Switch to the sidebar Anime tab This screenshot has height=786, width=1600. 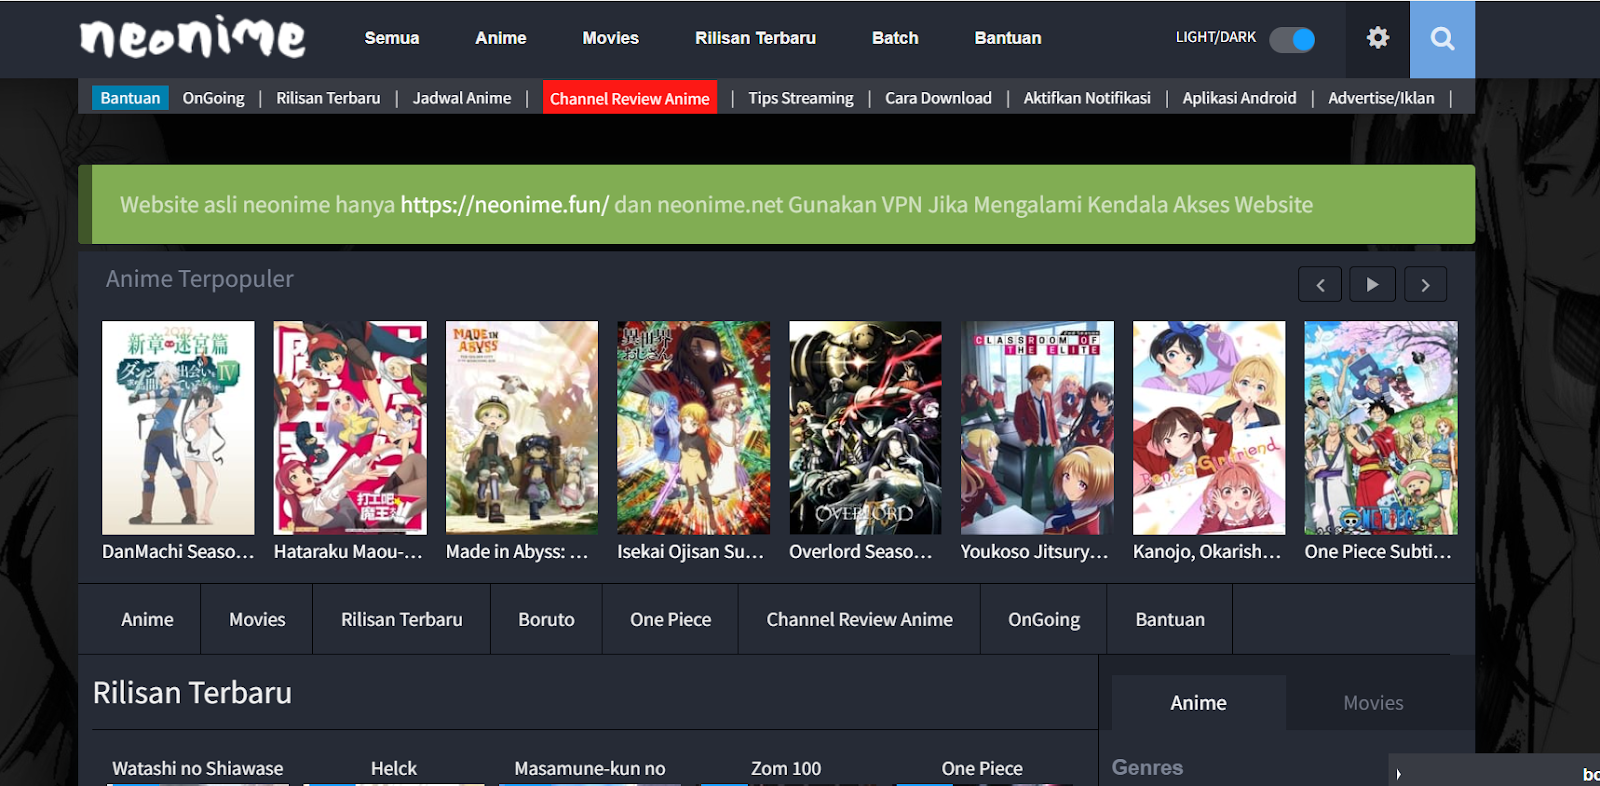pos(1199,703)
